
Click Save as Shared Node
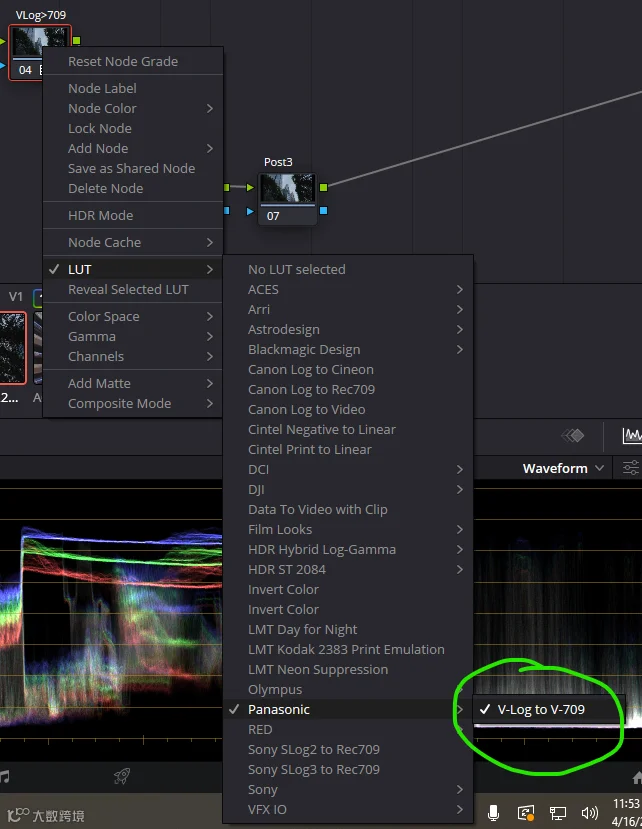[x=132, y=169]
